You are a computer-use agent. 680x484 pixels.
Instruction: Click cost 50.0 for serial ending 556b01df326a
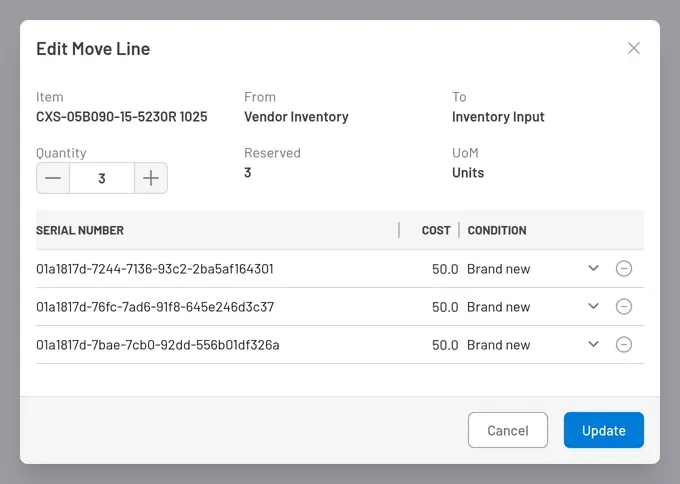tap(445, 346)
